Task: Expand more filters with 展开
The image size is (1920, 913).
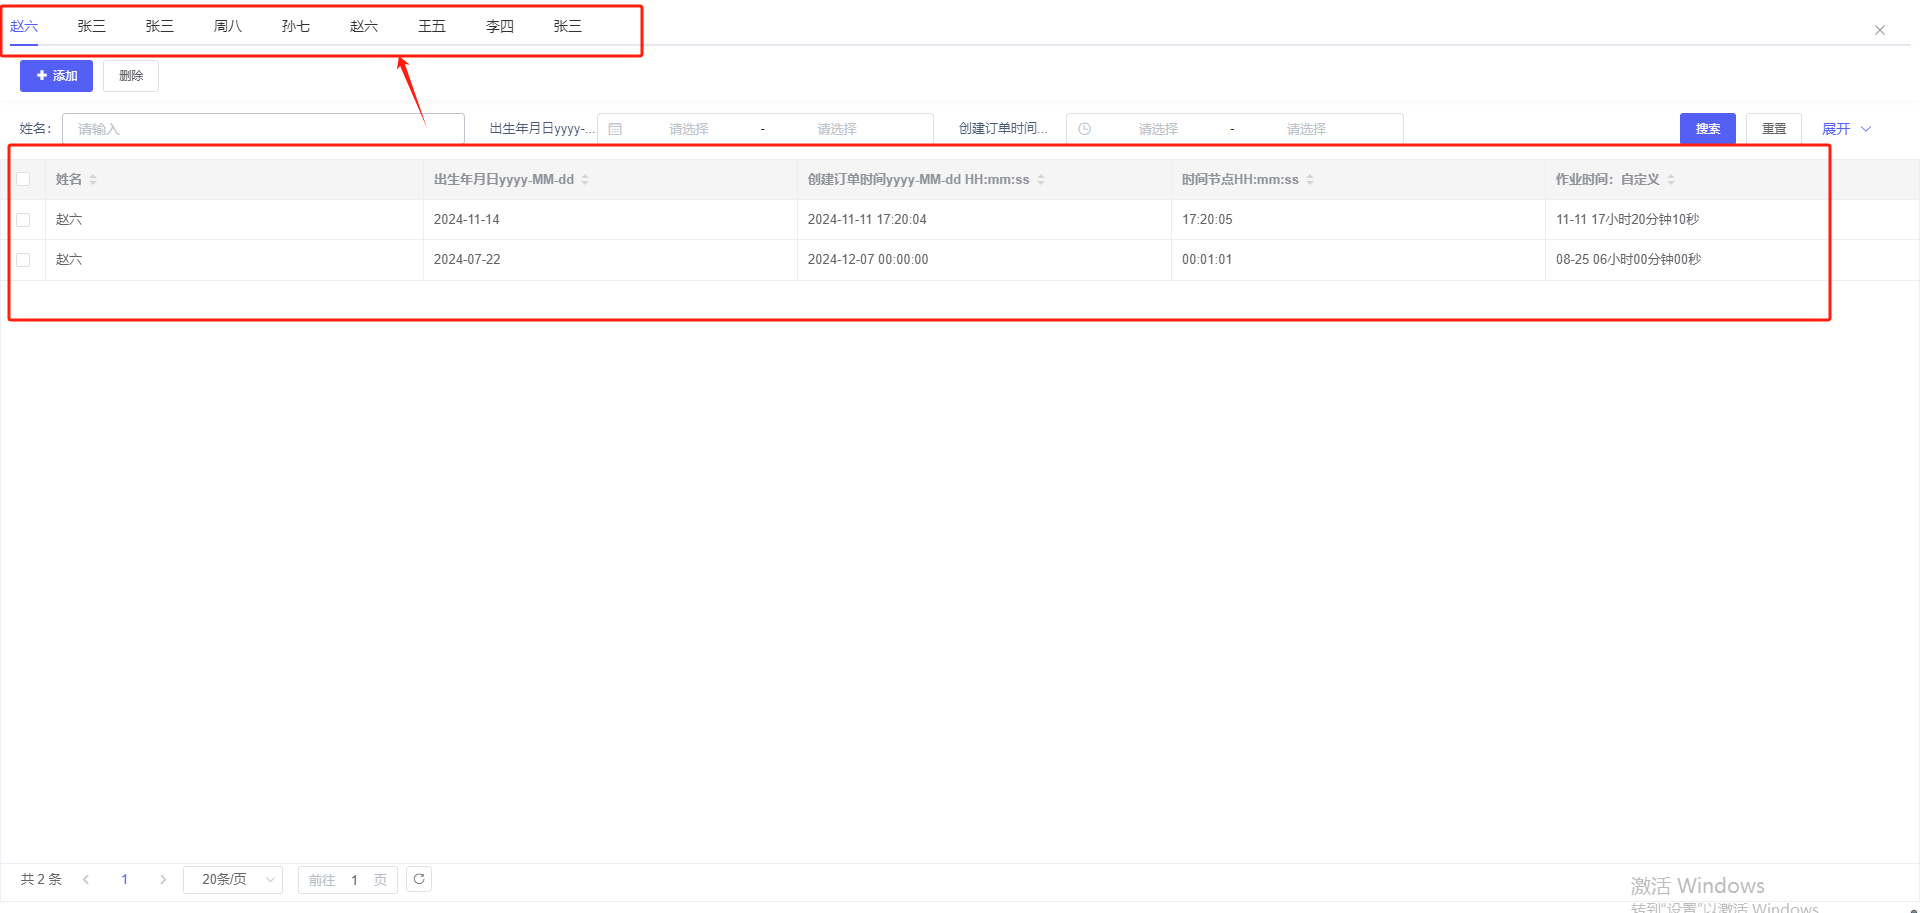Action: tap(1845, 129)
